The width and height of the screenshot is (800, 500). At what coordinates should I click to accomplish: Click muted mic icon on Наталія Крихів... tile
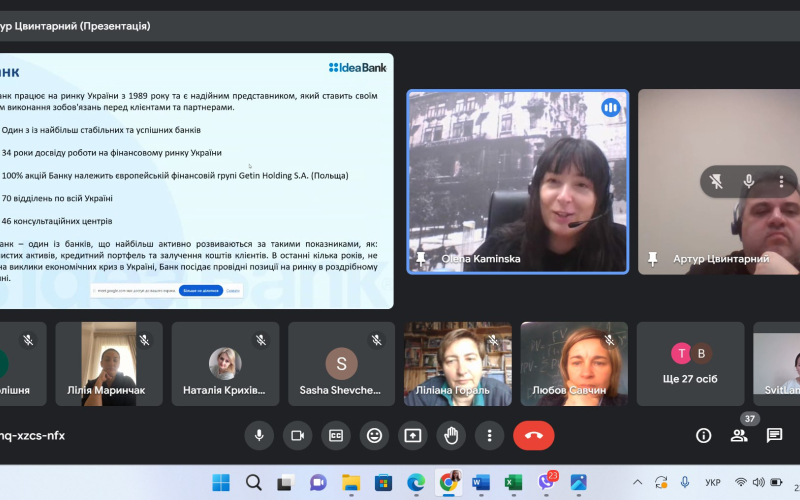261,340
